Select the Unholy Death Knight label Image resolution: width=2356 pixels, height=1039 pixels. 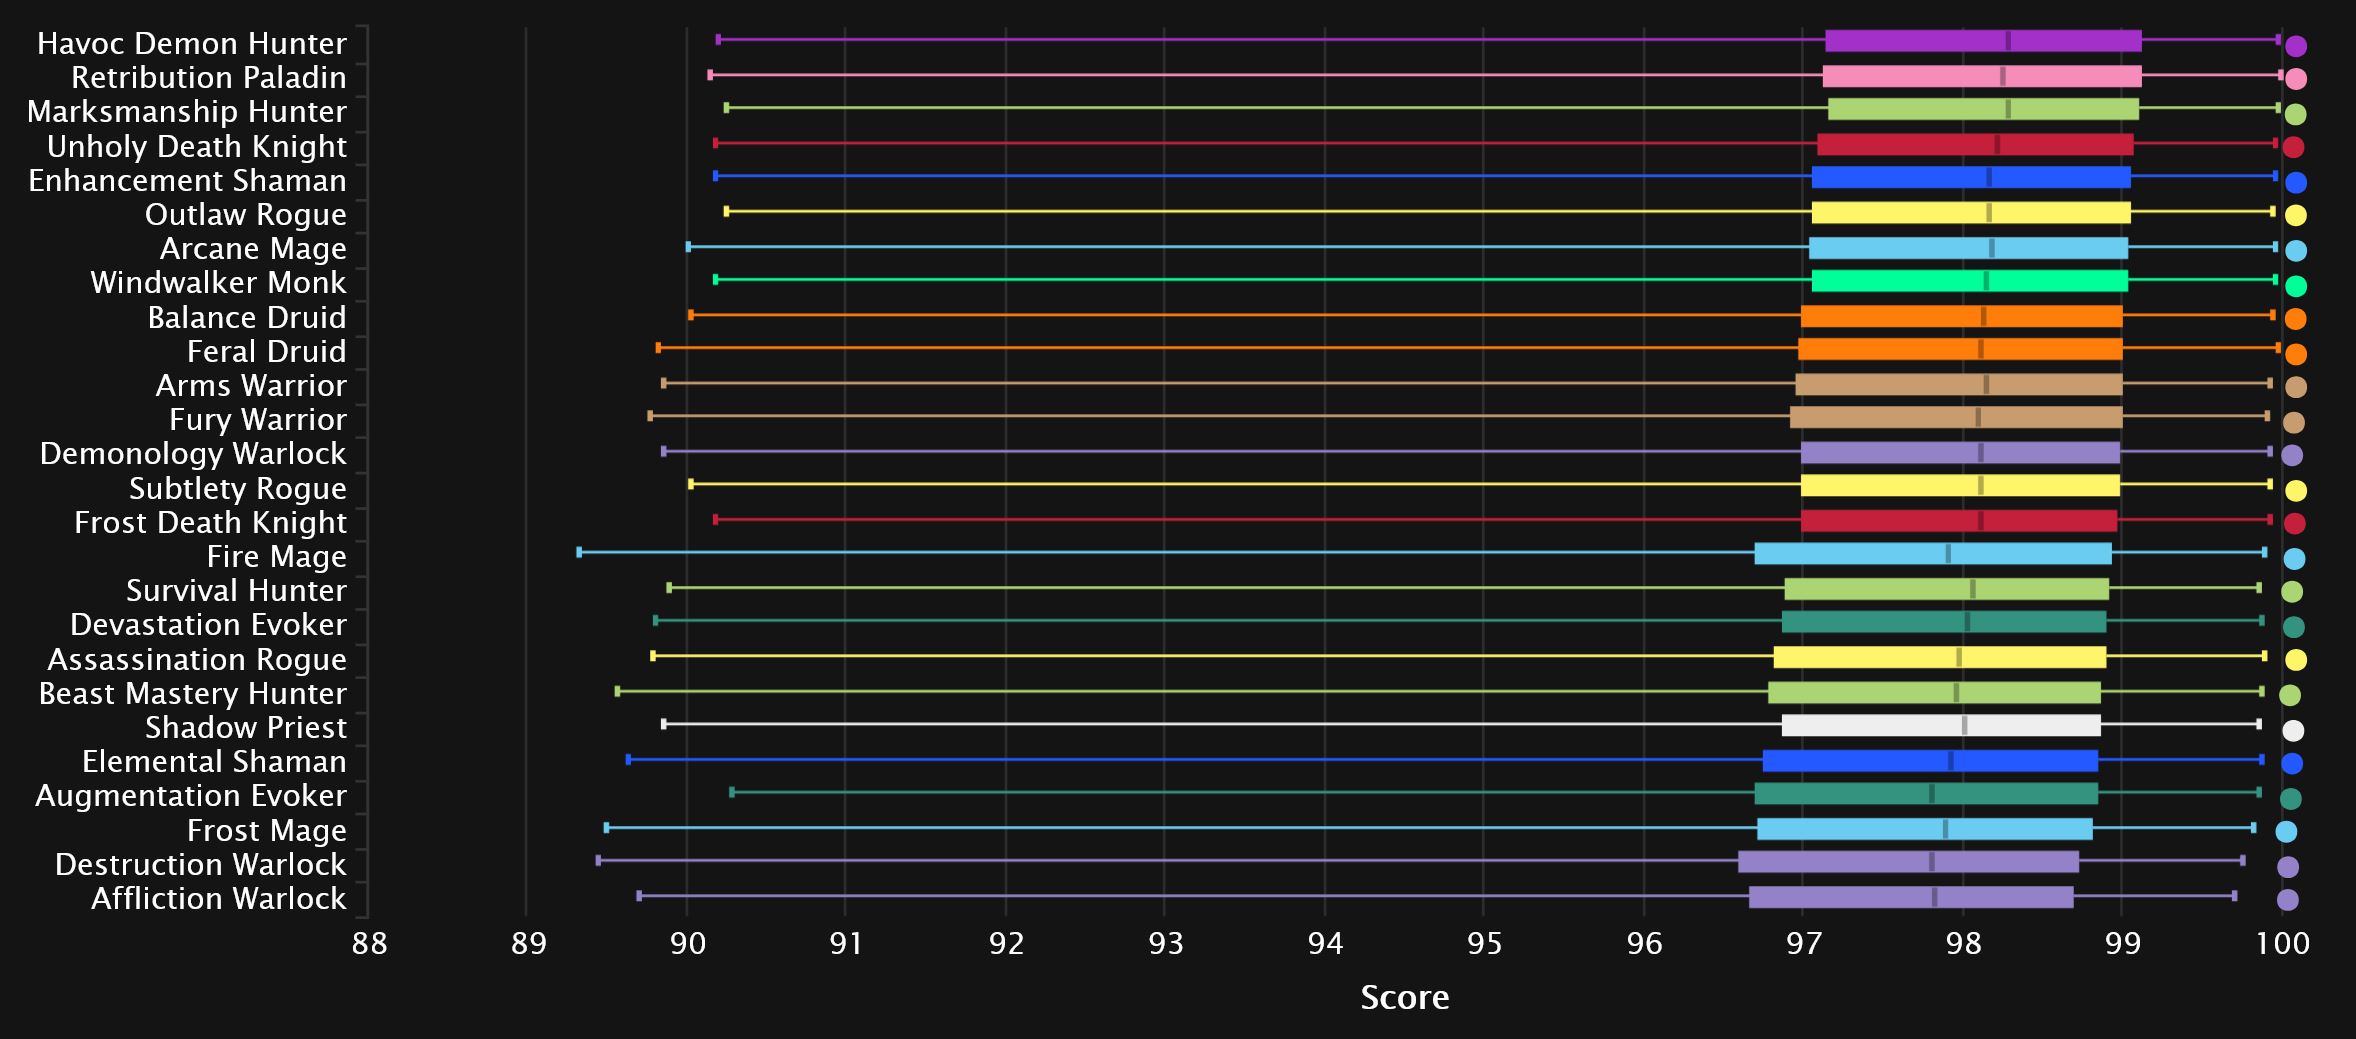pyautogui.click(x=197, y=147)
